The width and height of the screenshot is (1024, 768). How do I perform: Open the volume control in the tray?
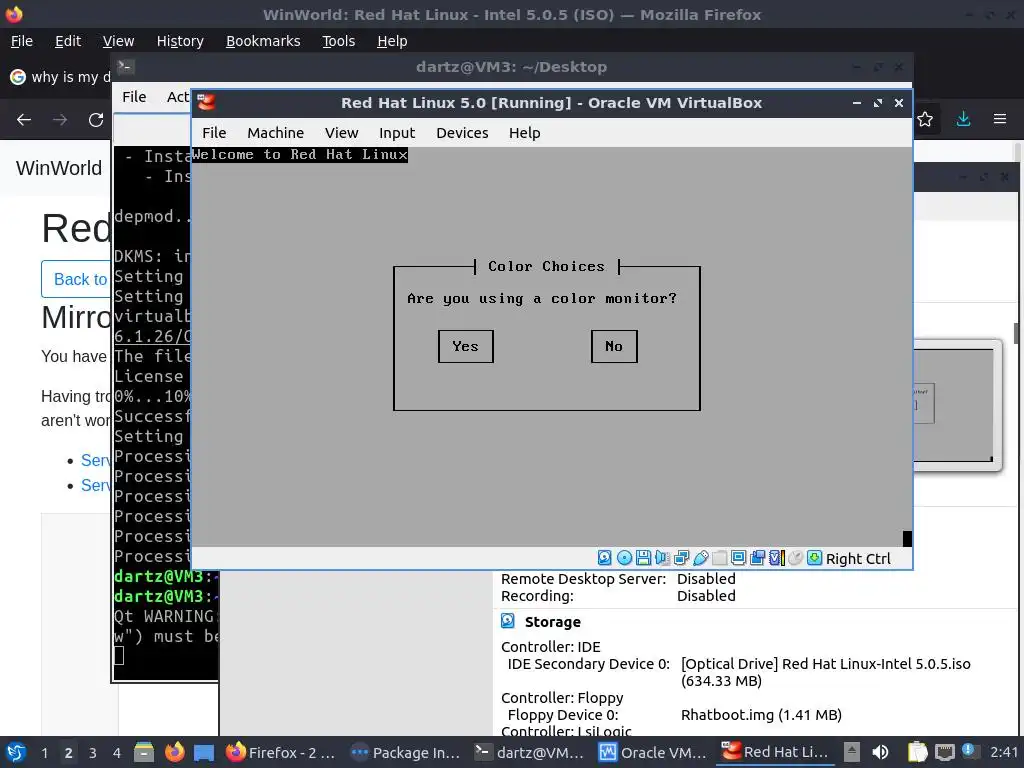tap(880, 752)
